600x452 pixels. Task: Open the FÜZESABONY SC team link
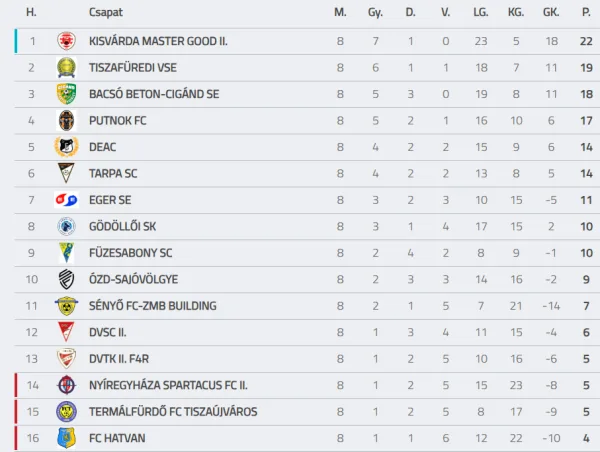tap(130, 253)
